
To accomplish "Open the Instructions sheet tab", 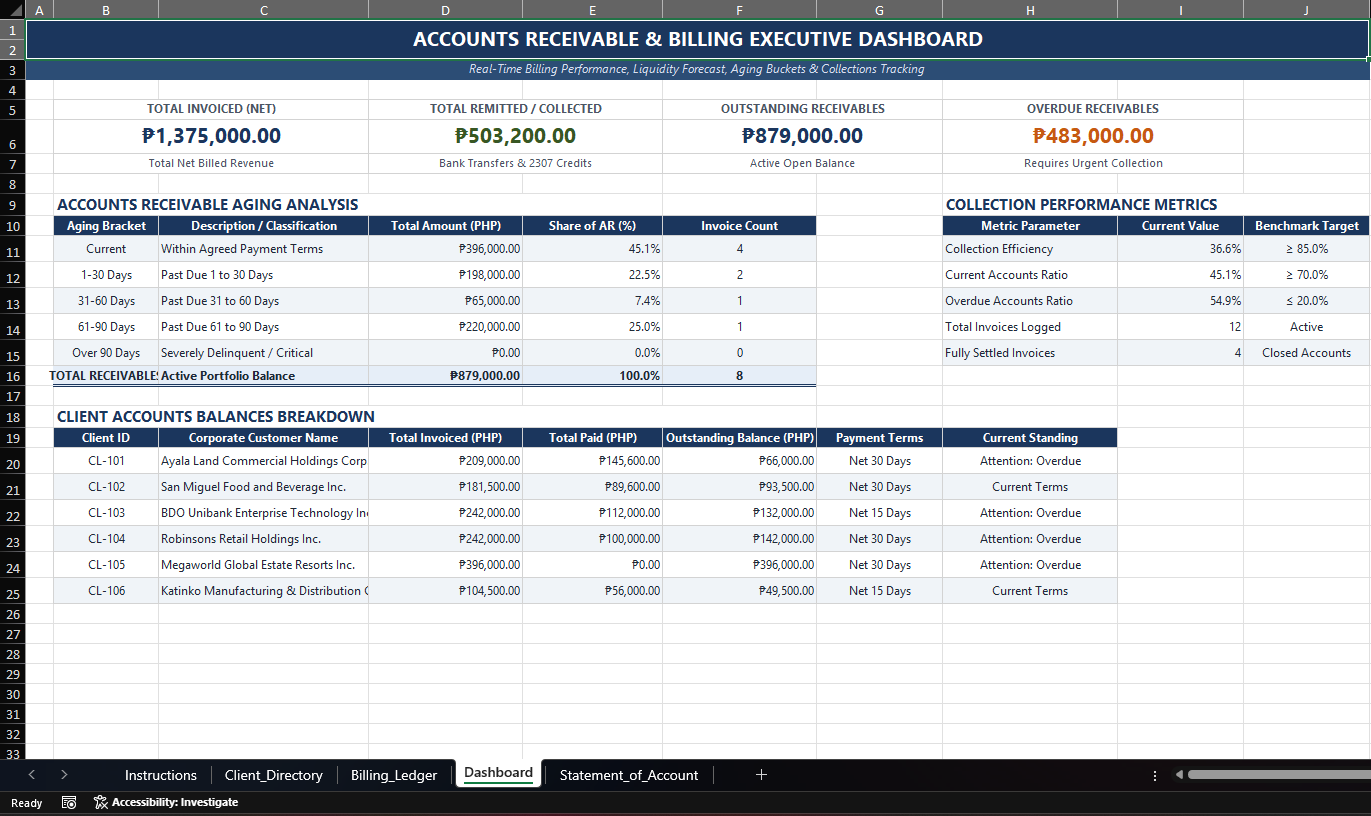I will pyautogui.click(x=161, y=775).
